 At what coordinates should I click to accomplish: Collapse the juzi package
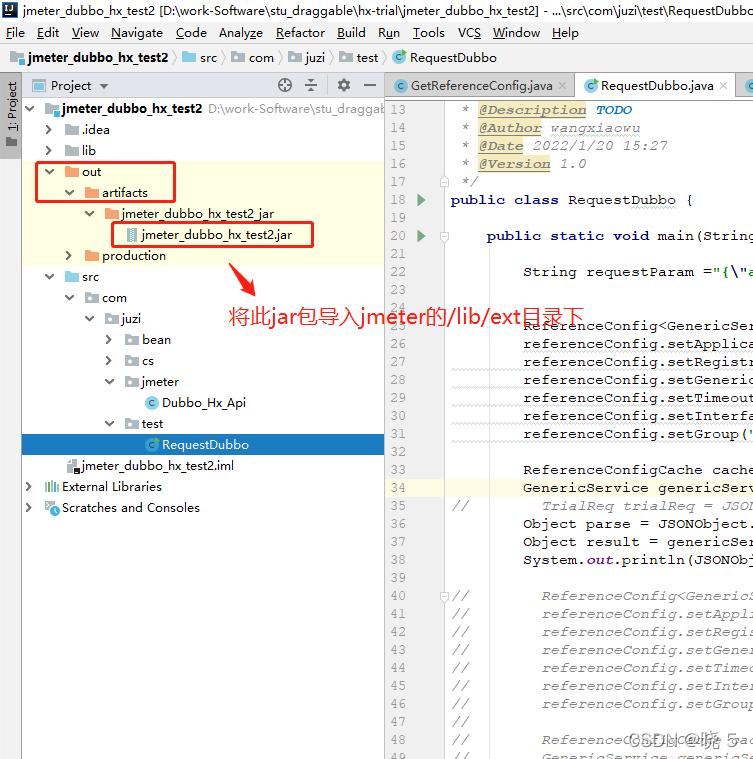[x=90, y=319]
